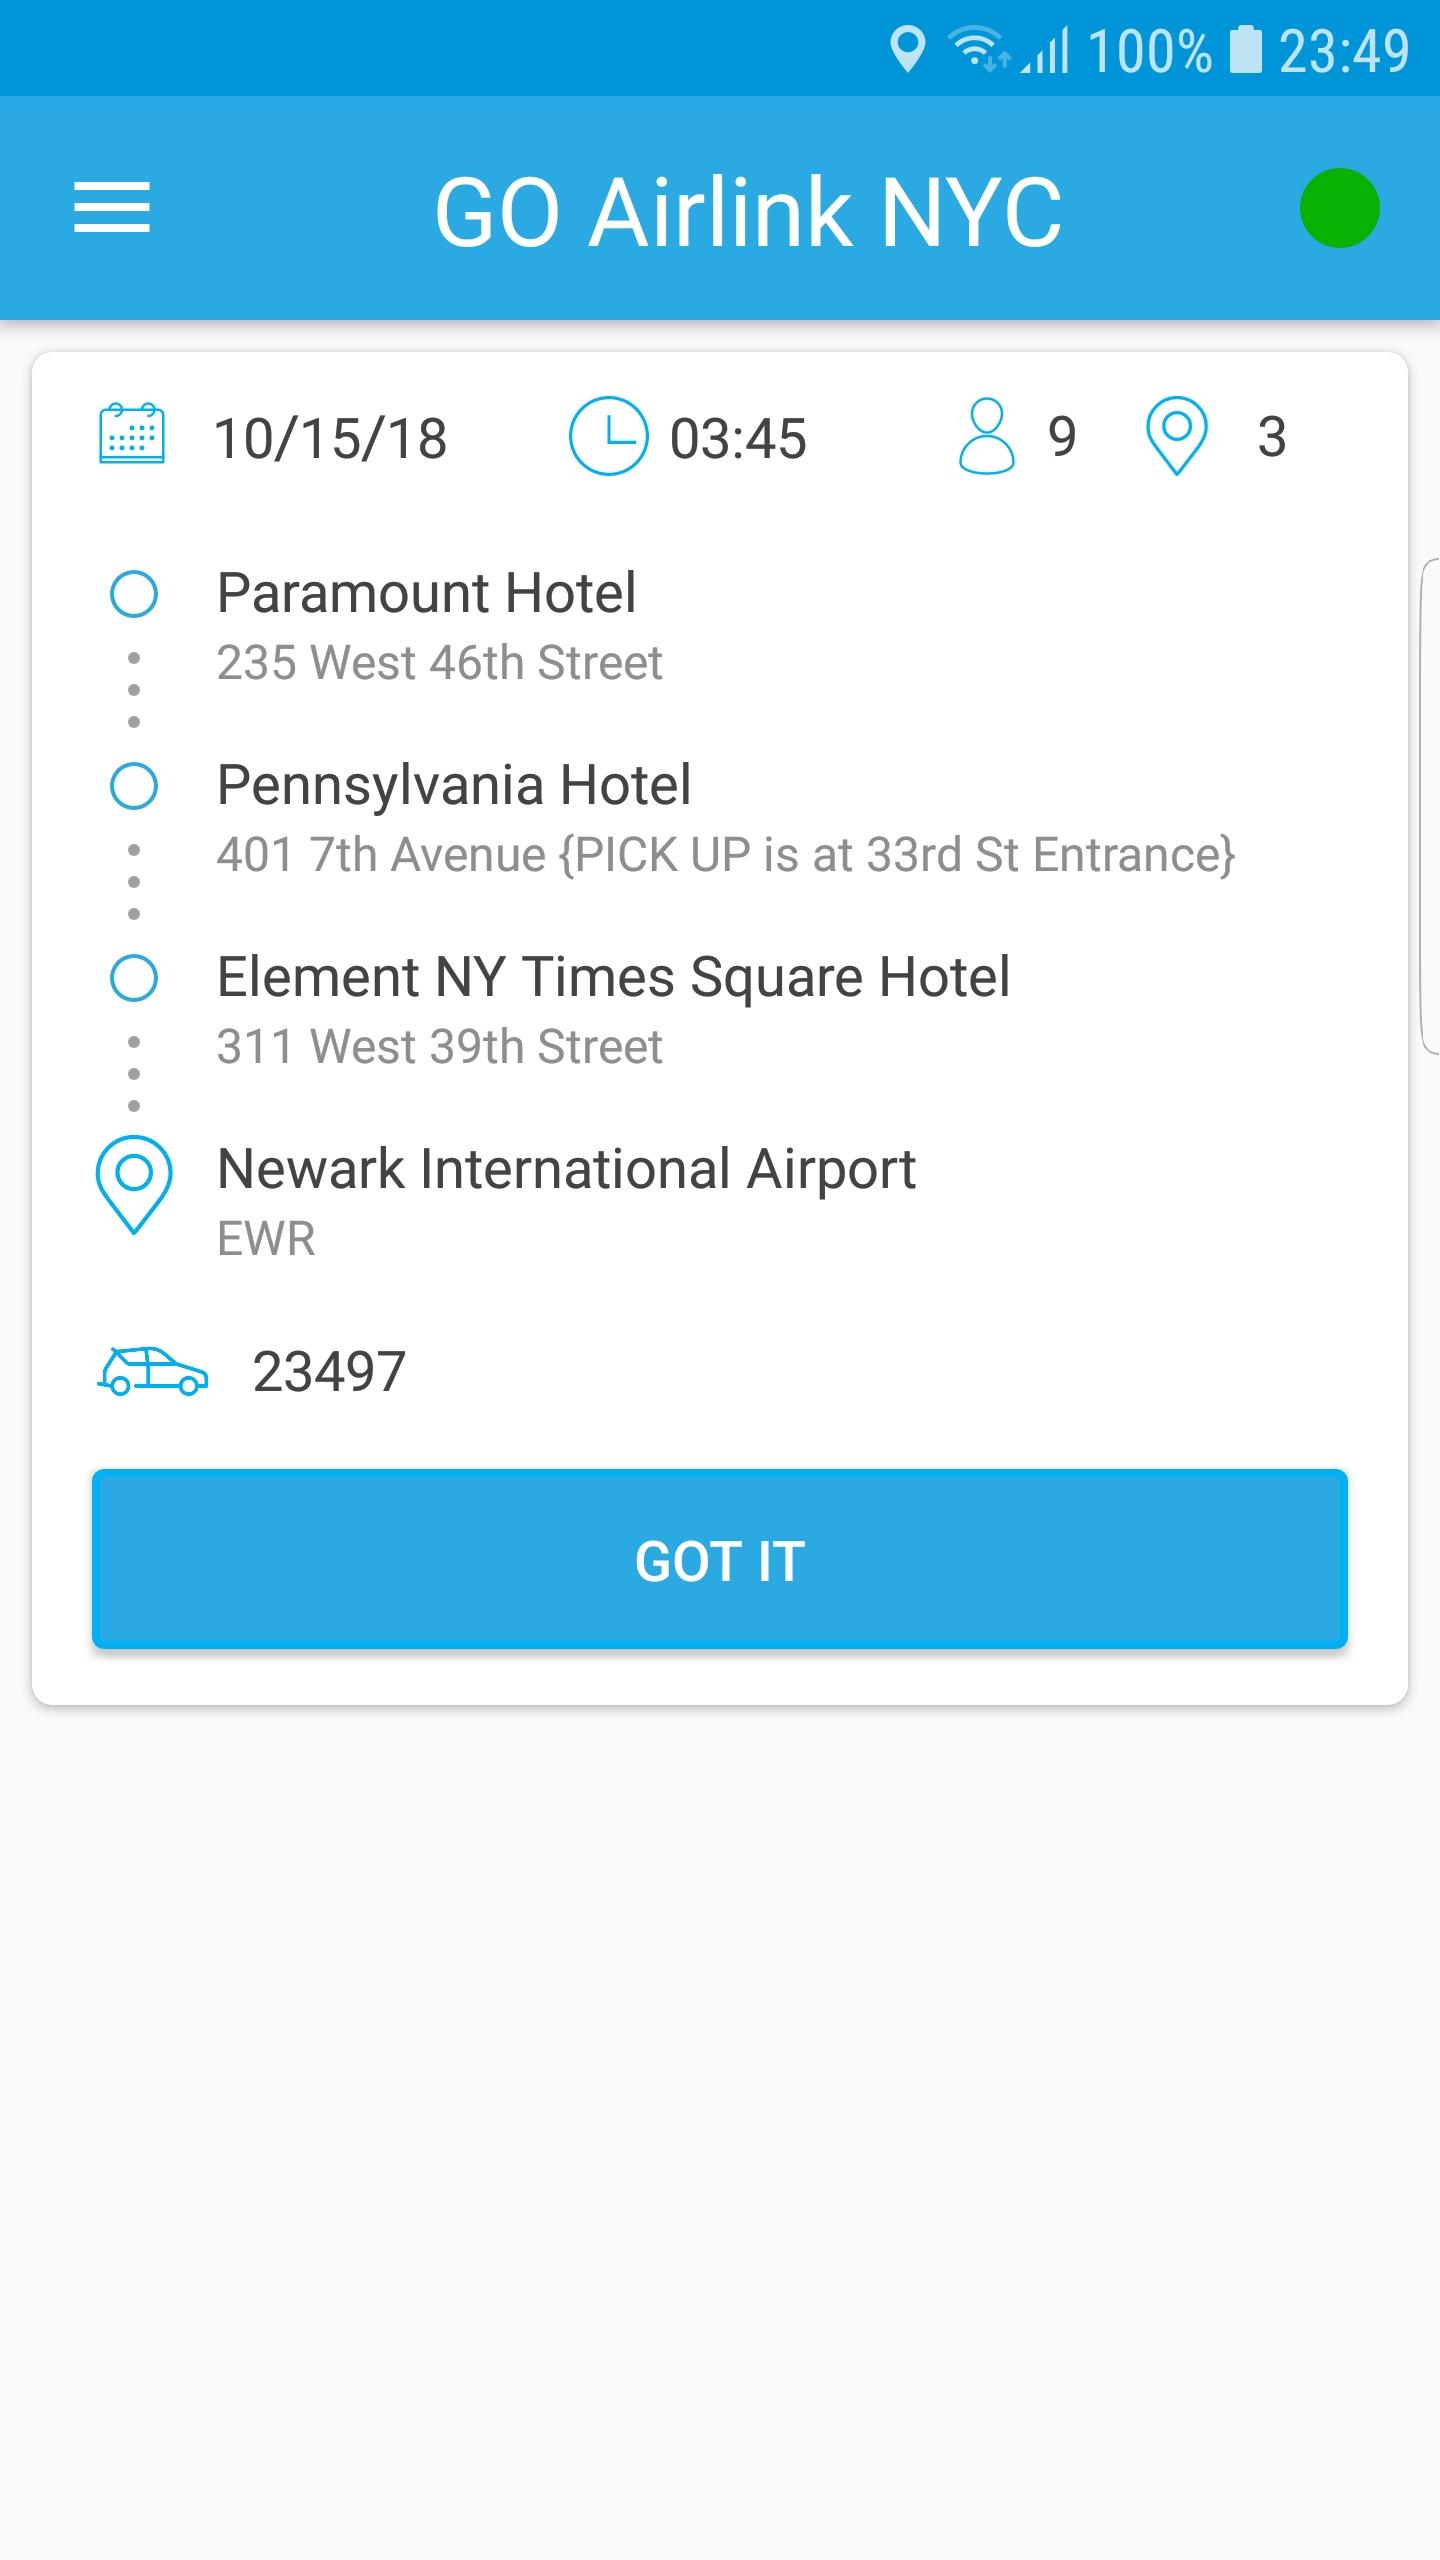The height and width of the screenshot is (2560, 1440).
Task: Tap the car icon beside 23497
Action: pos(152,1370)
